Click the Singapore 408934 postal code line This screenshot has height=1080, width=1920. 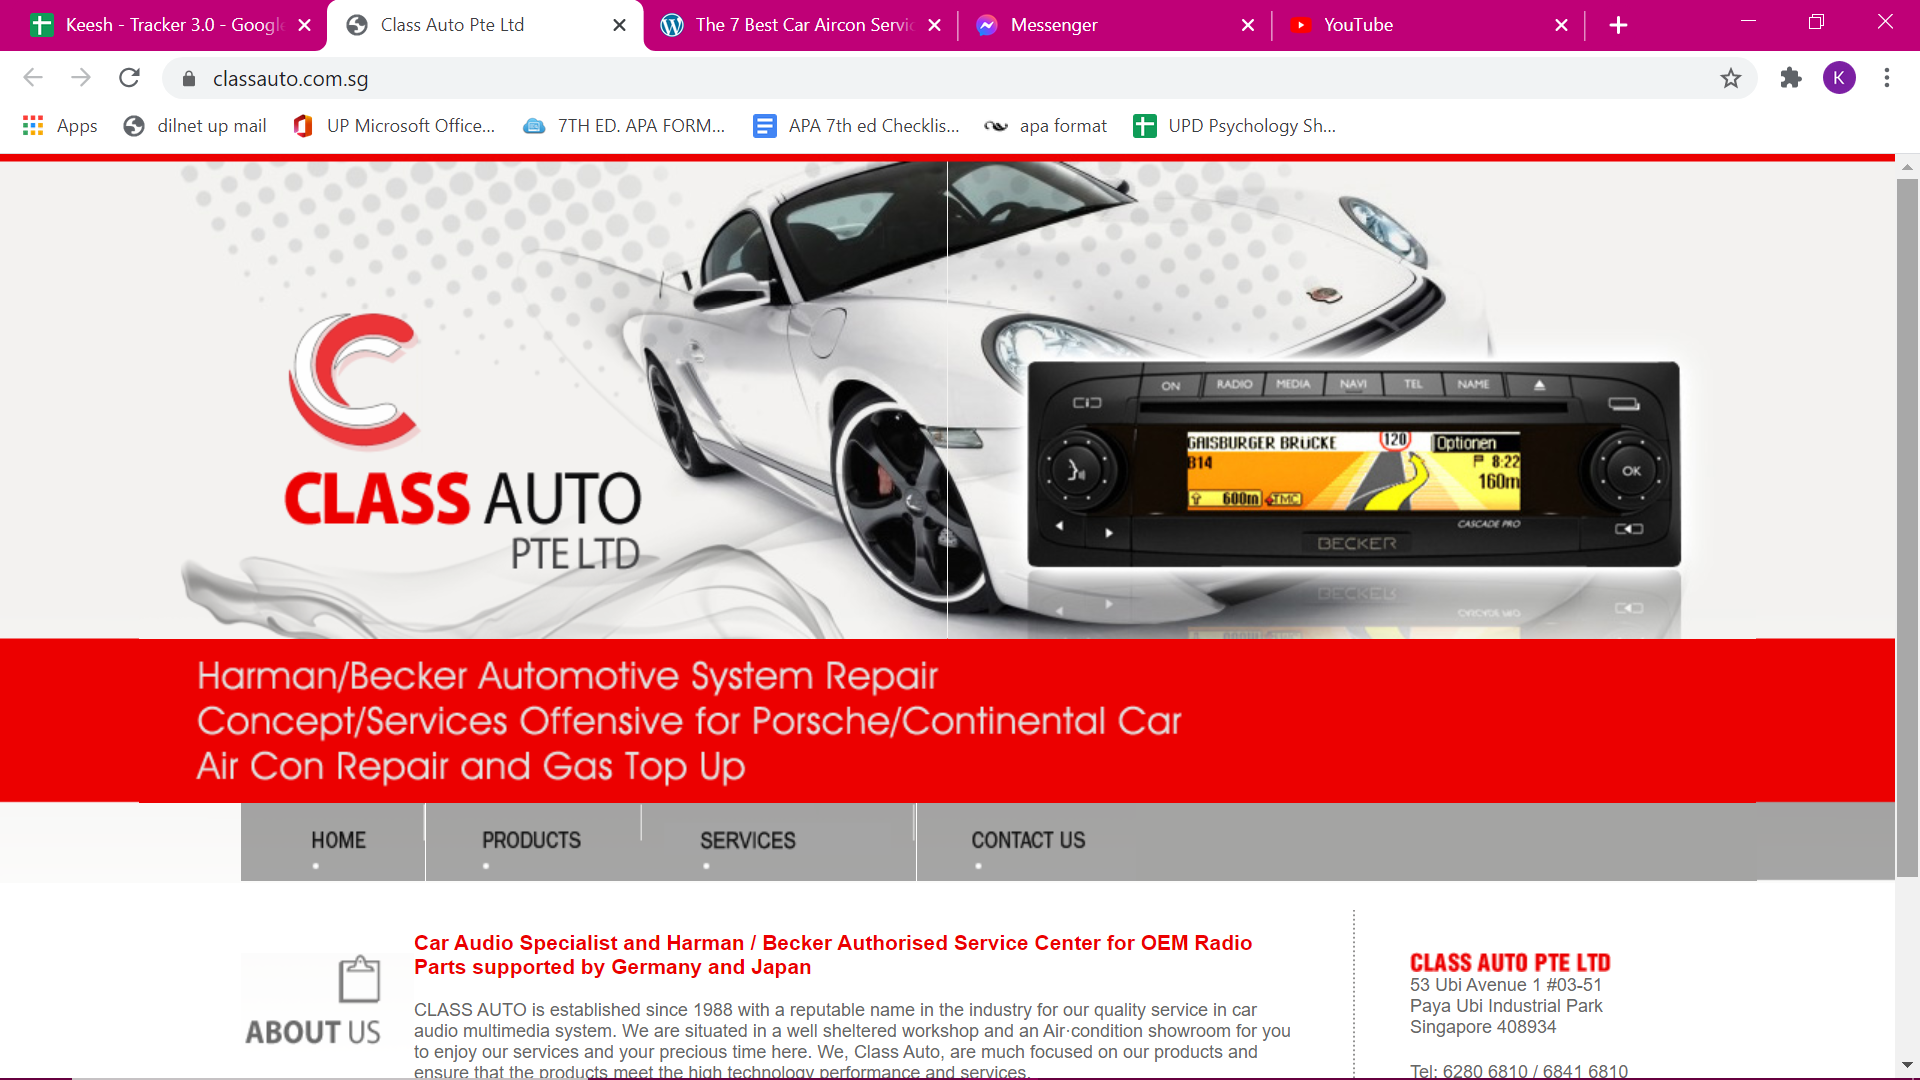[x=1483, y=1027]
